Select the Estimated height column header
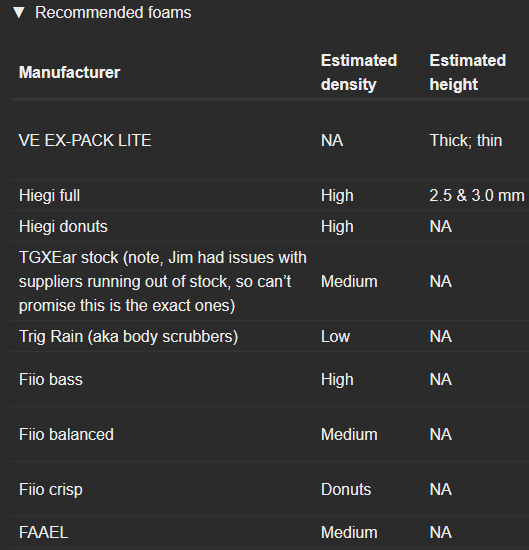This screenshot has height=550, width=529. pyautogui.click(x=468, y=73)
